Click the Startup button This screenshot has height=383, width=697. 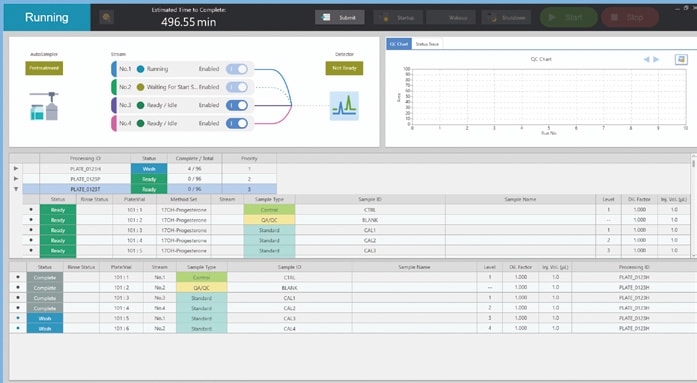point(398,18)
